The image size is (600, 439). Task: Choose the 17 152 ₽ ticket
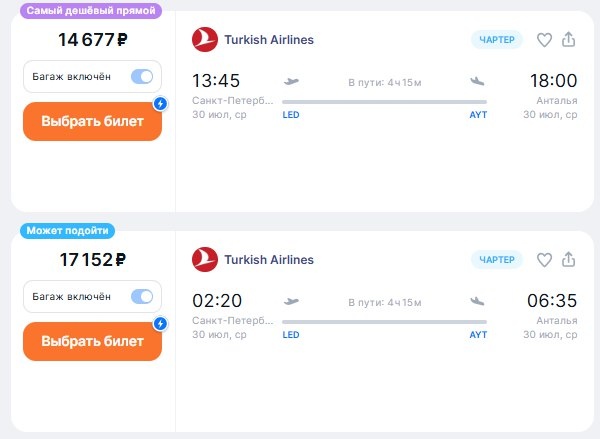[x=92, y=341]
